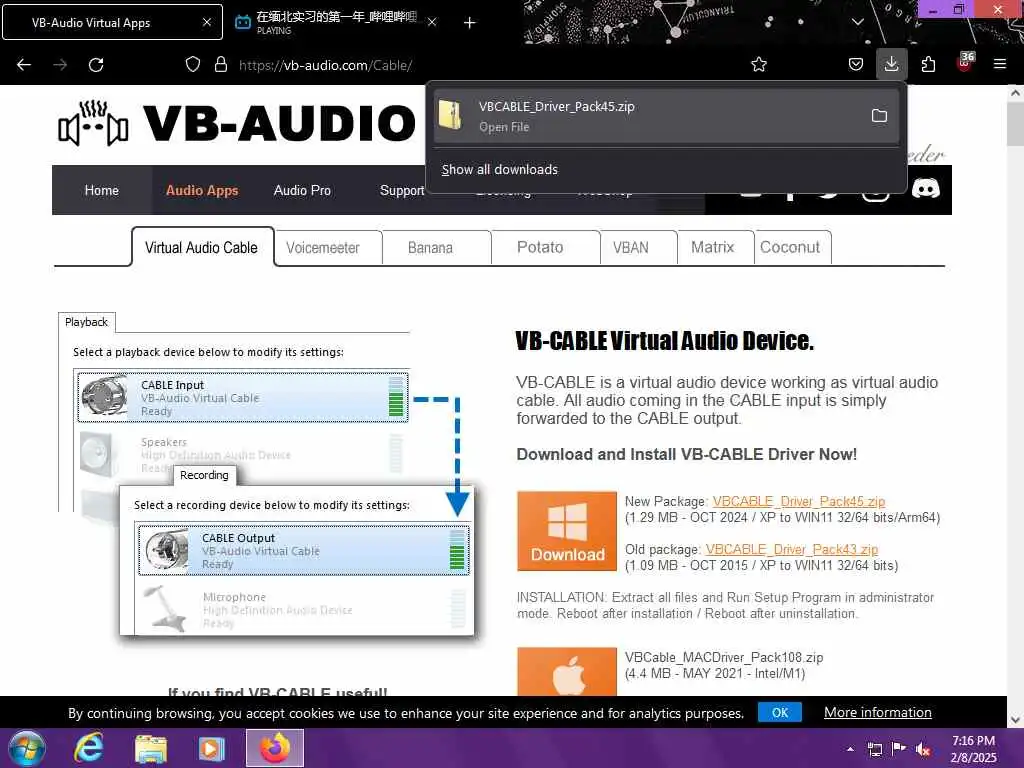
Task: Open Windows Media Player taskbar icon
Action: (212, 748)
